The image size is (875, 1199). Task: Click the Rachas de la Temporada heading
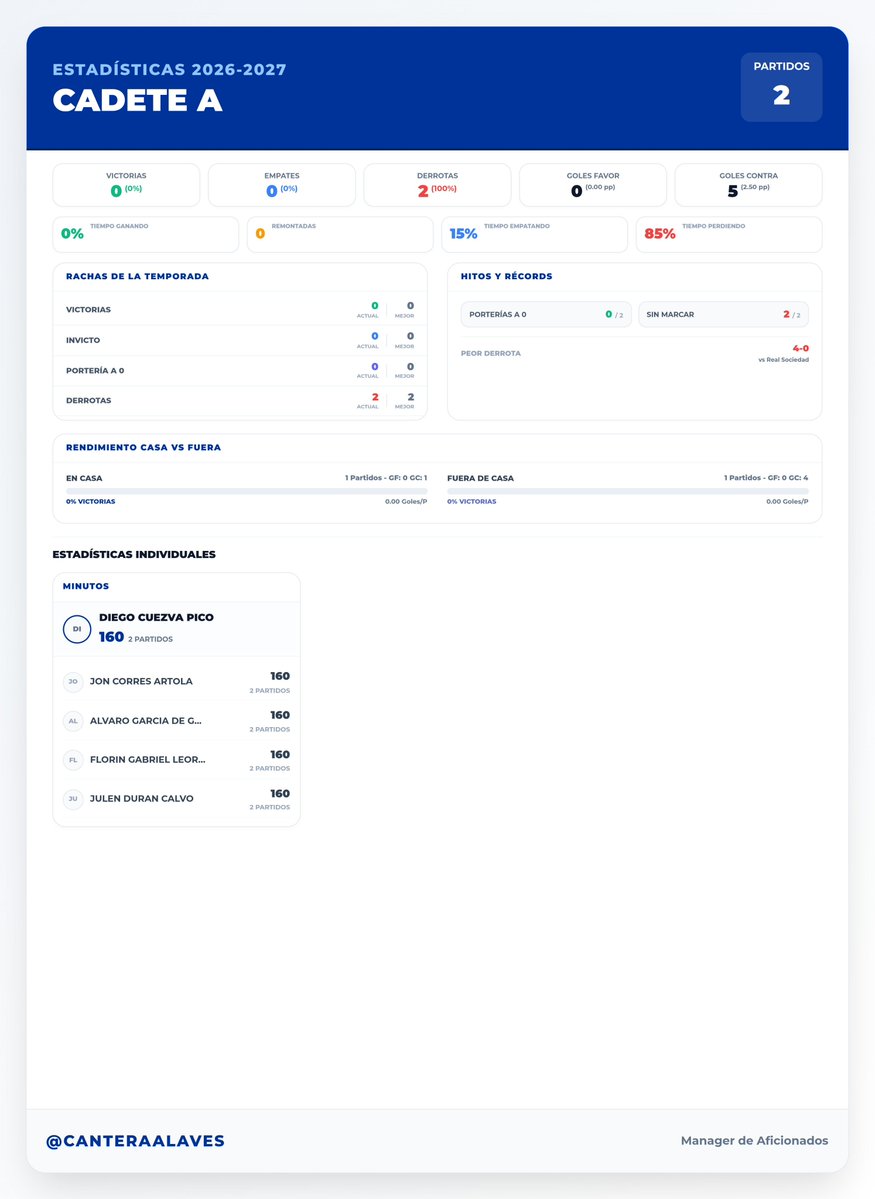(x=137, y=276)
